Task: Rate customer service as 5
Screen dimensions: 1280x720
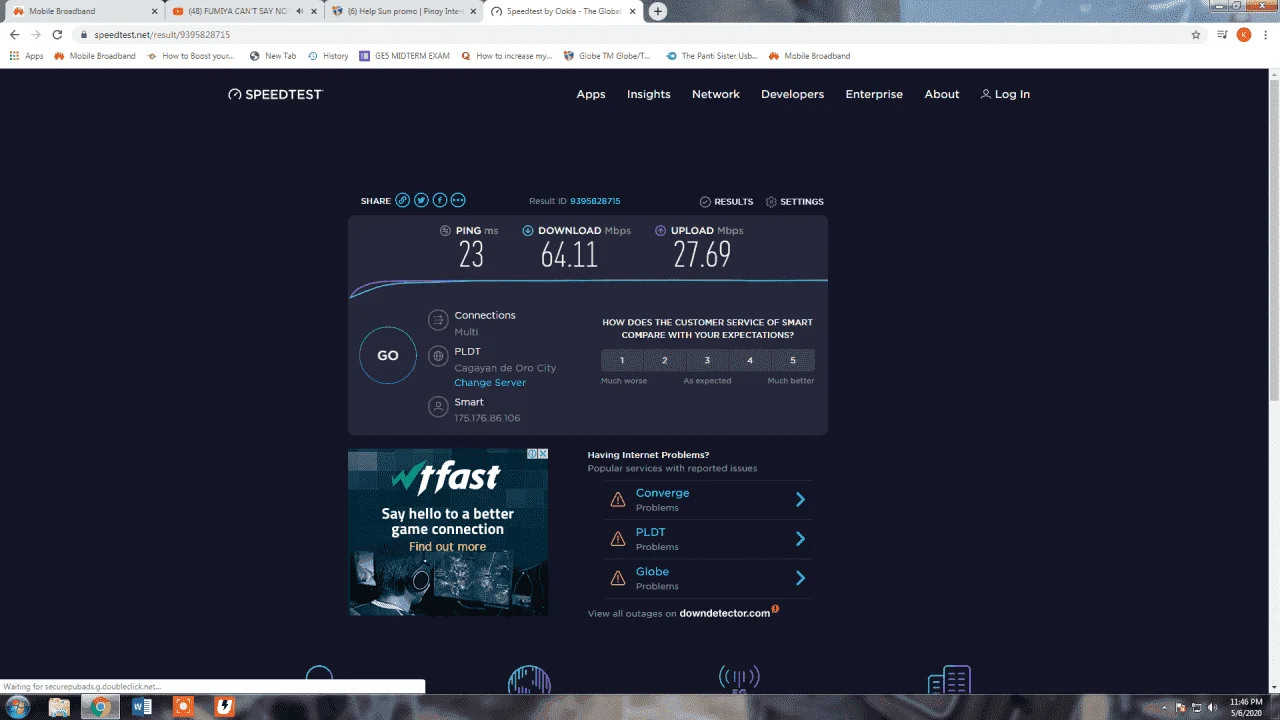Action: click(x=793, y=360)
